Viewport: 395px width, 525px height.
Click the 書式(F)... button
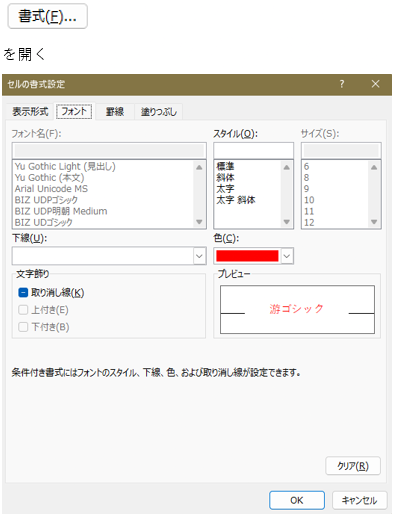(x=48, y=16)
